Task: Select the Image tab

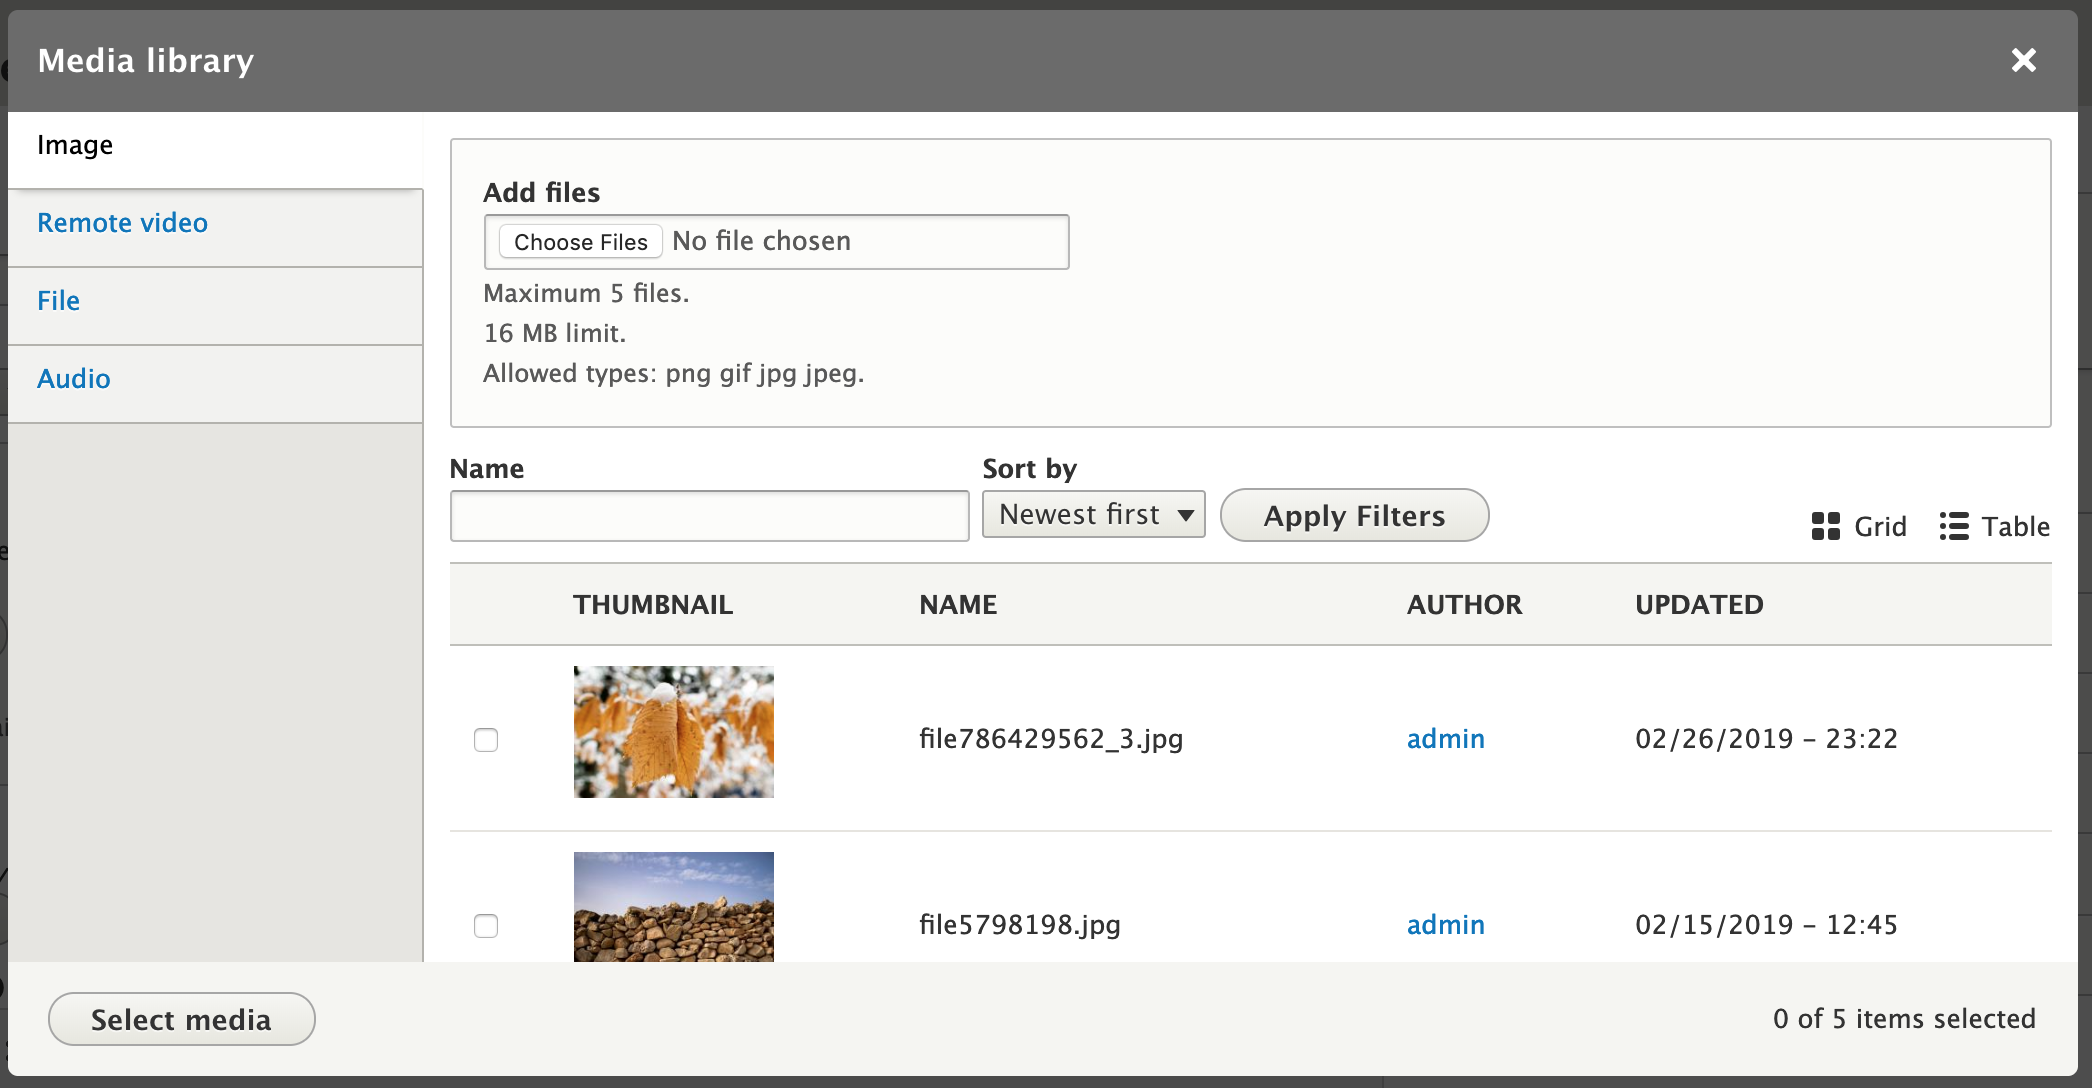Action: point(75,146)
